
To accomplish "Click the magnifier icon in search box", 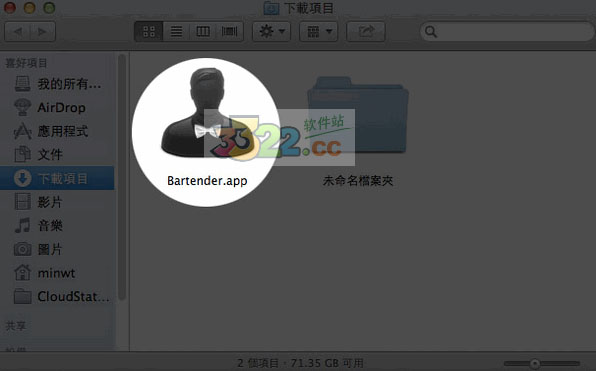I will point(431,32).
